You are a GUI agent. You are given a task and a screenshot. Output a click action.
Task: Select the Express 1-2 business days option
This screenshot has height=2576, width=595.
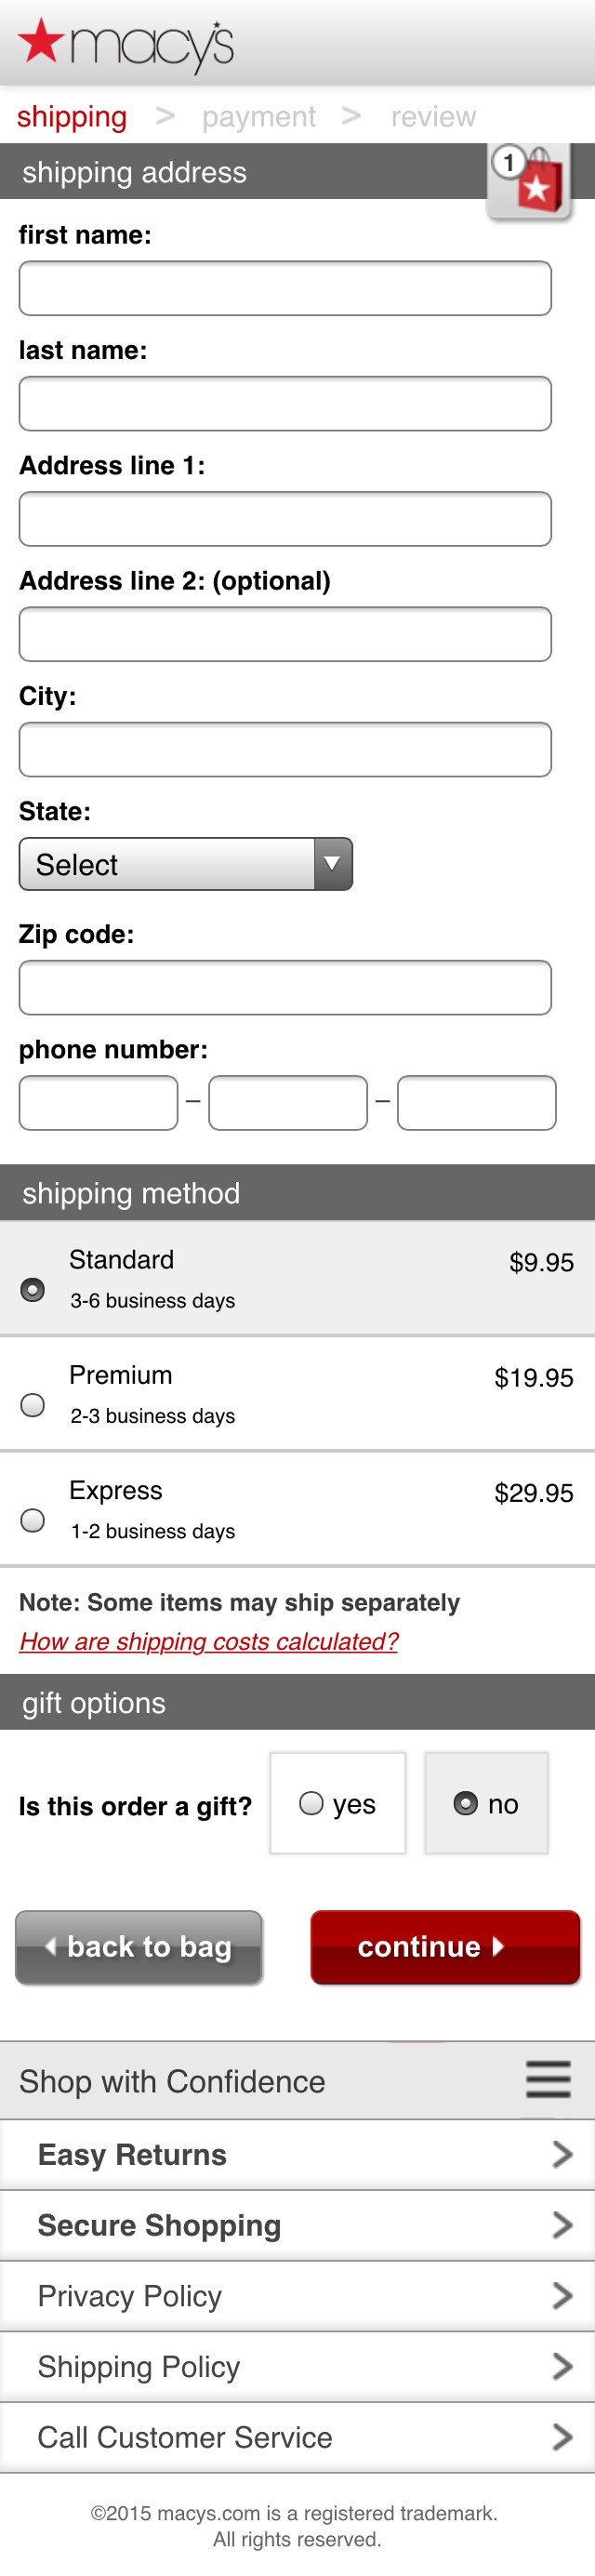(x=32, y=1520)
